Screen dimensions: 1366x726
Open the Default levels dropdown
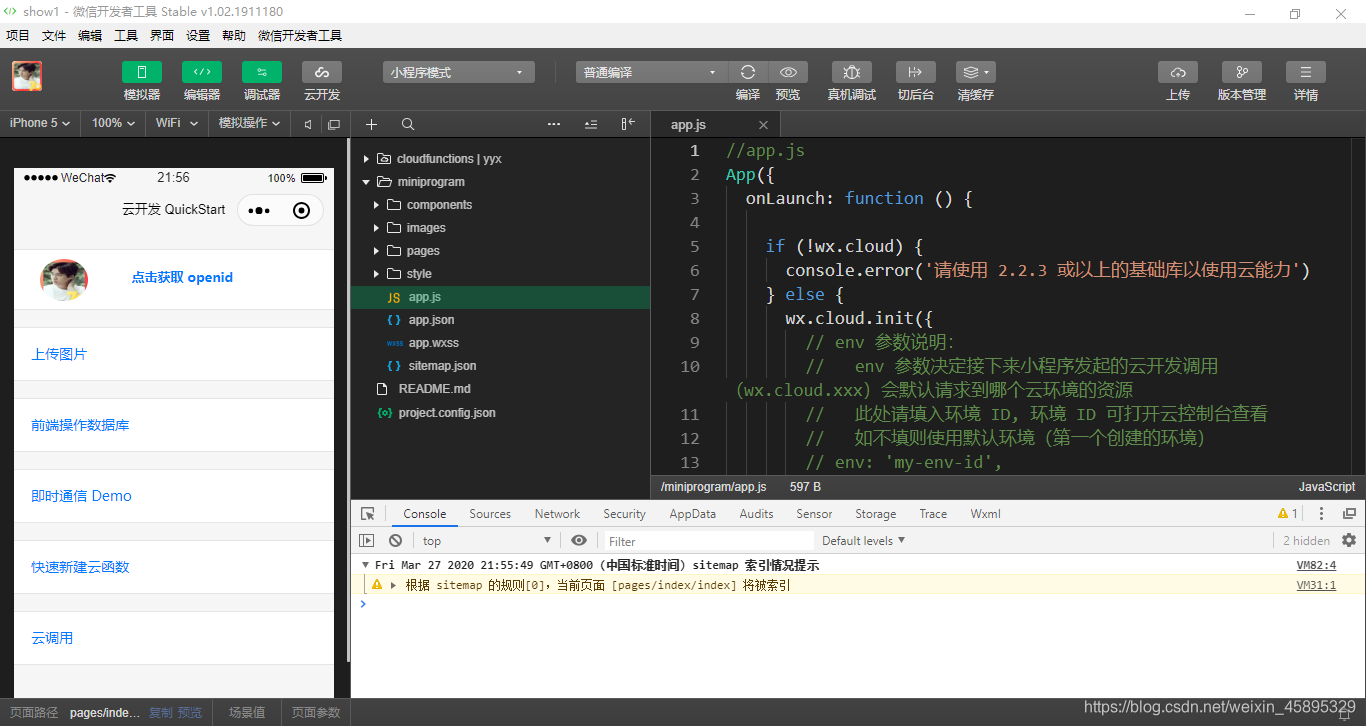pyautogui.click(x=864, y=541)
